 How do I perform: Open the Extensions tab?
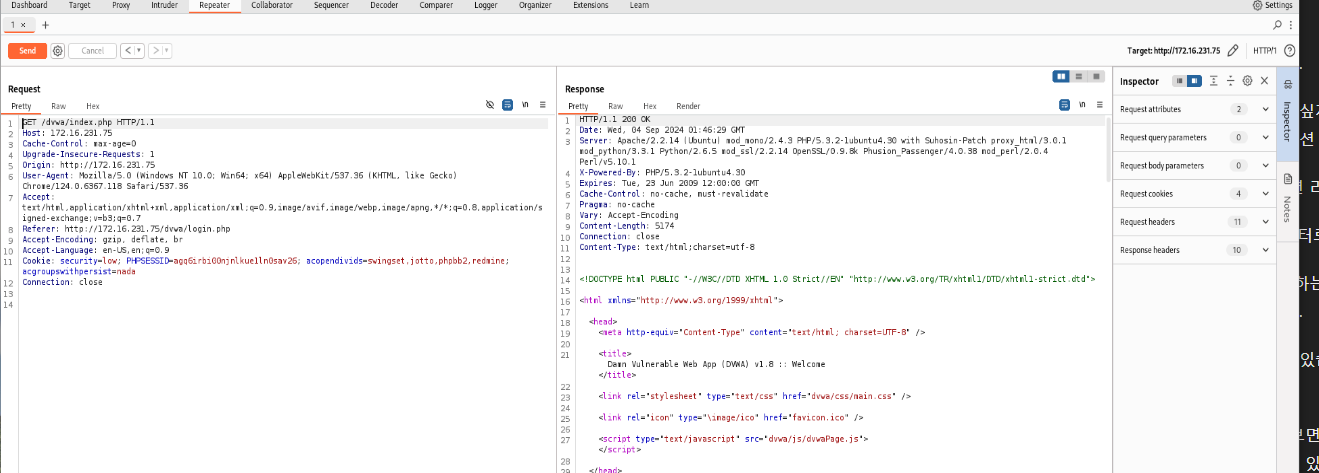(x=591, y=5)
